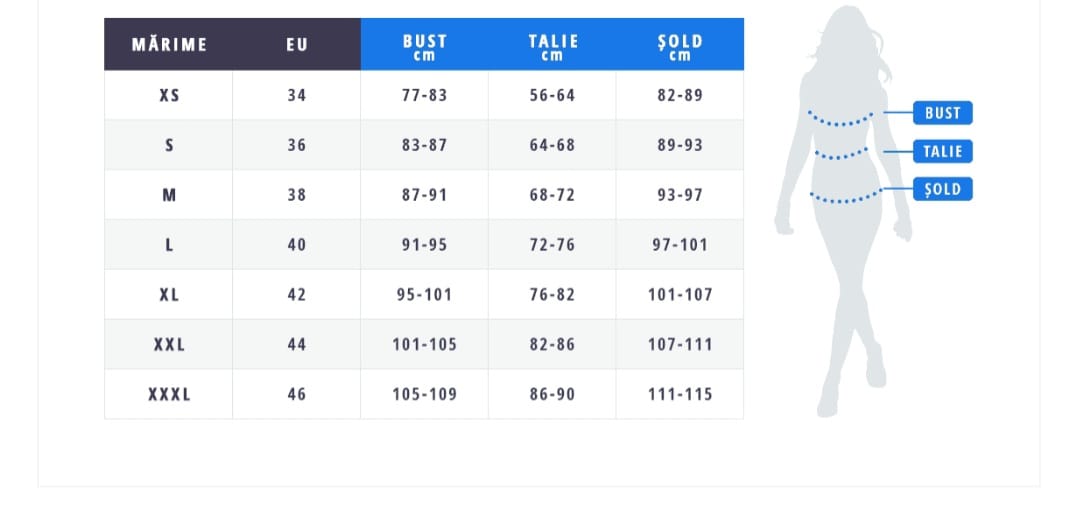Image resolution: width=1080 pixels, height=510 pixels.
Task: Pick the L size cell
Action: point(169,245)
